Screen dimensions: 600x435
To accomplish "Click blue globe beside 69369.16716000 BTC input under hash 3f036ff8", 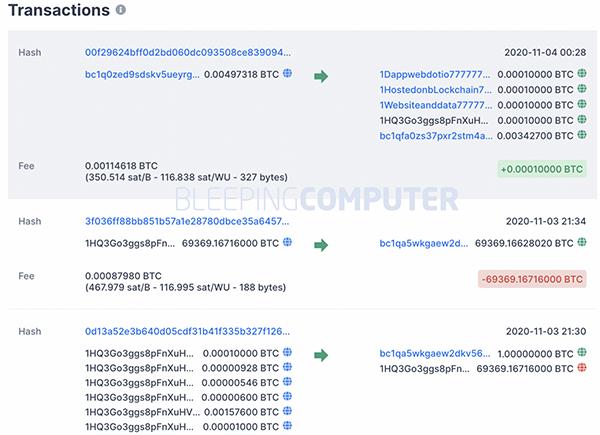I will pyautogui.click(x=287, y=242).
